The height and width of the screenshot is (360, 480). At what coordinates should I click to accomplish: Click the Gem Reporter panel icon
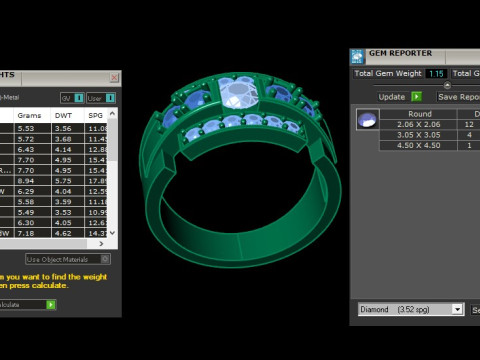pos(357,57)
